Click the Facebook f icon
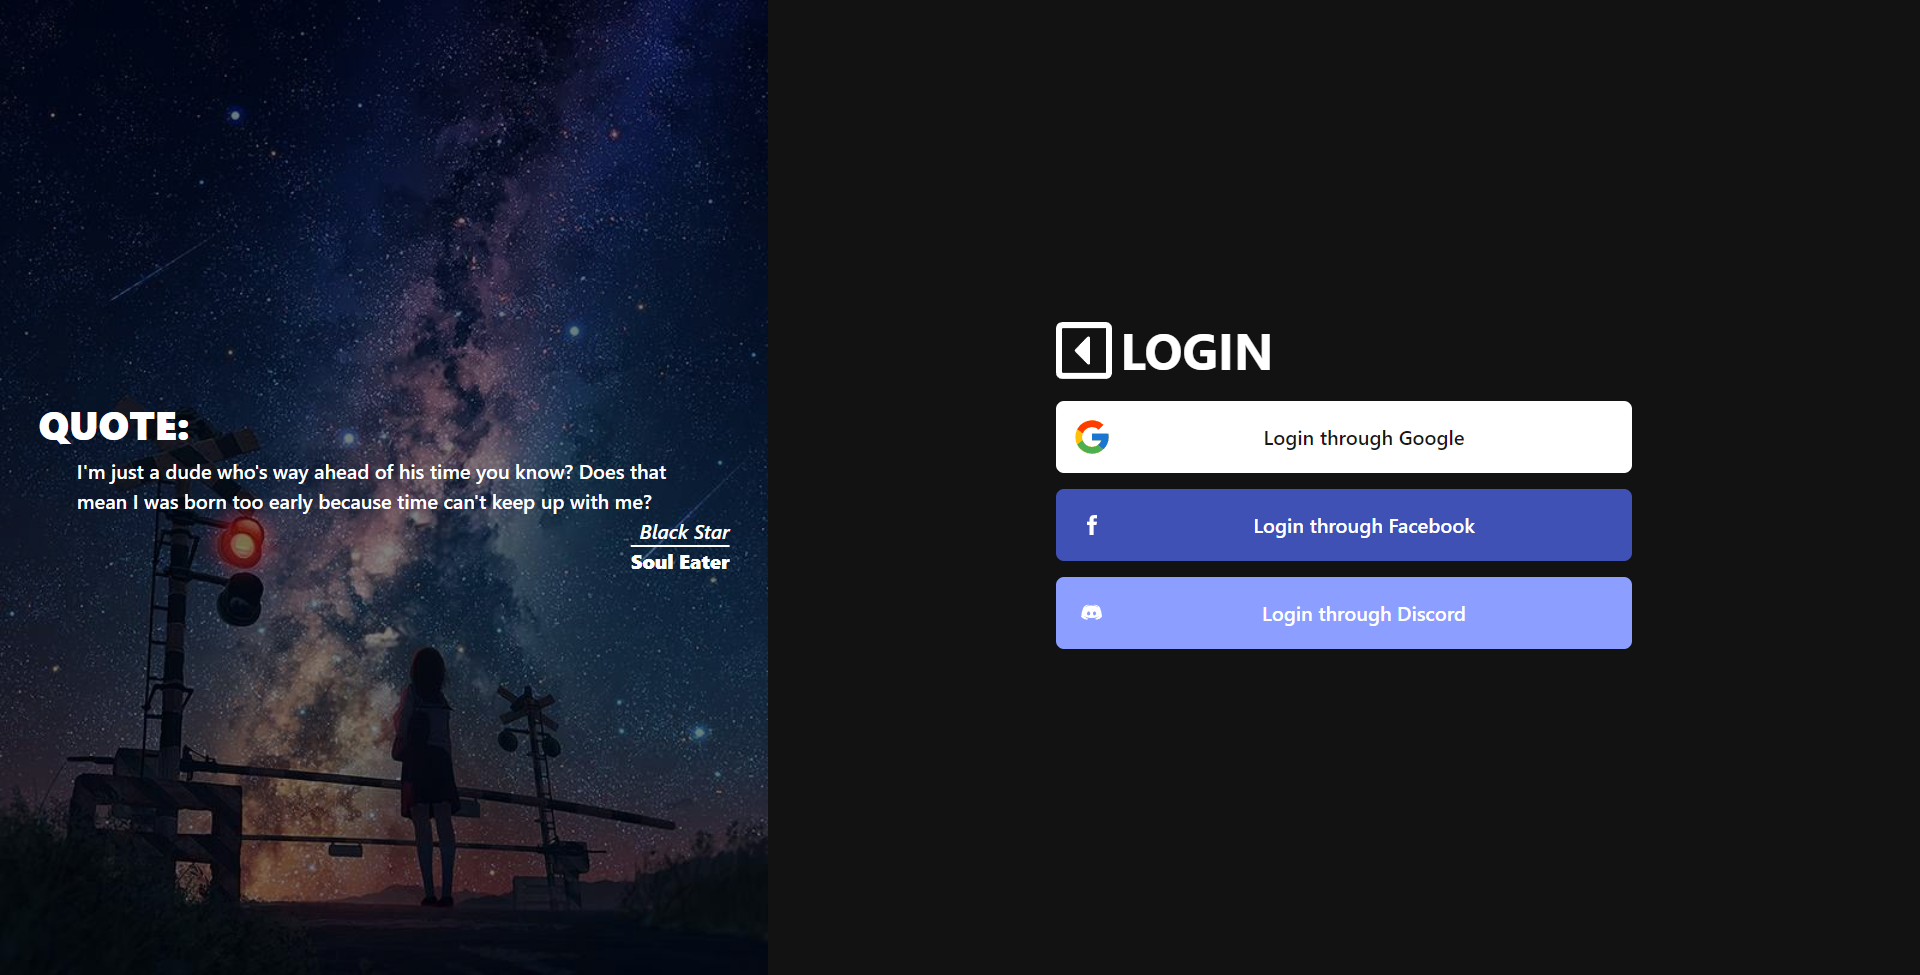 (x=1092, y=525)
